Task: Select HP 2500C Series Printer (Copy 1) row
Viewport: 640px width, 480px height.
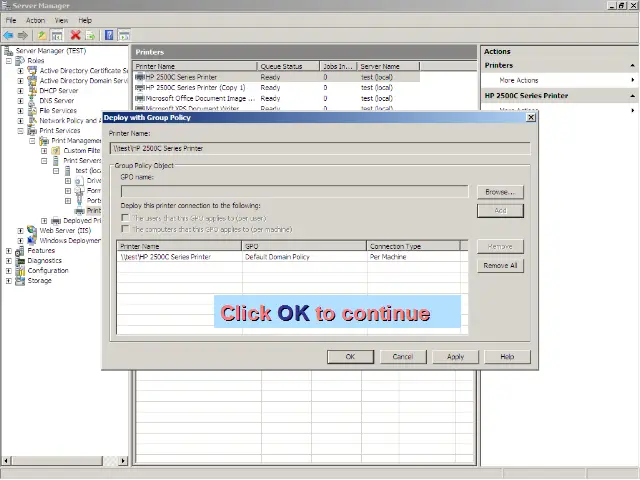Action: pos(276,88)
